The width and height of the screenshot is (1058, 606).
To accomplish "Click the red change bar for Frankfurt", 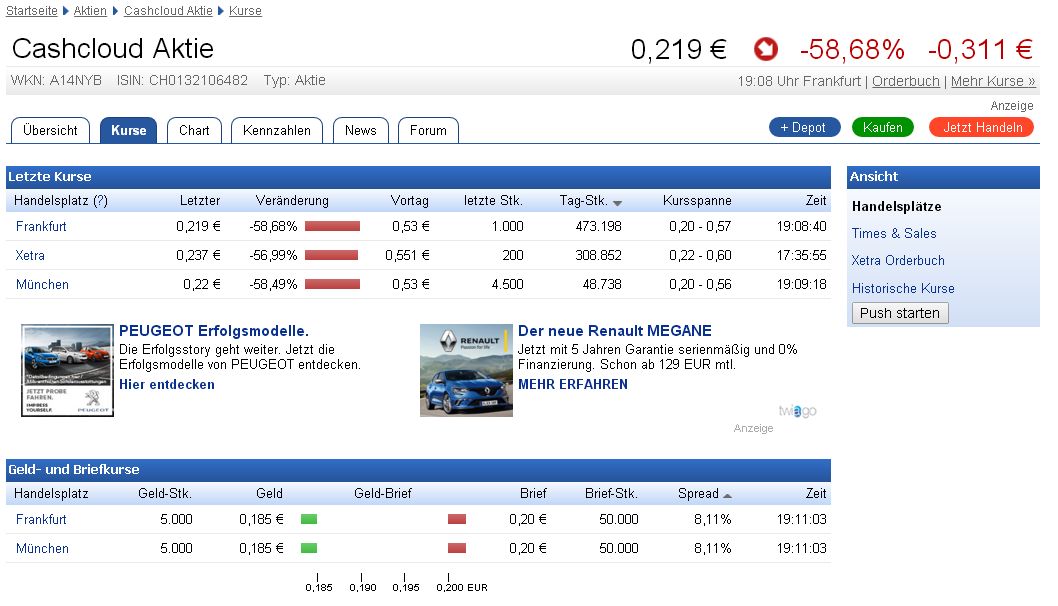I will click(332, 226).
